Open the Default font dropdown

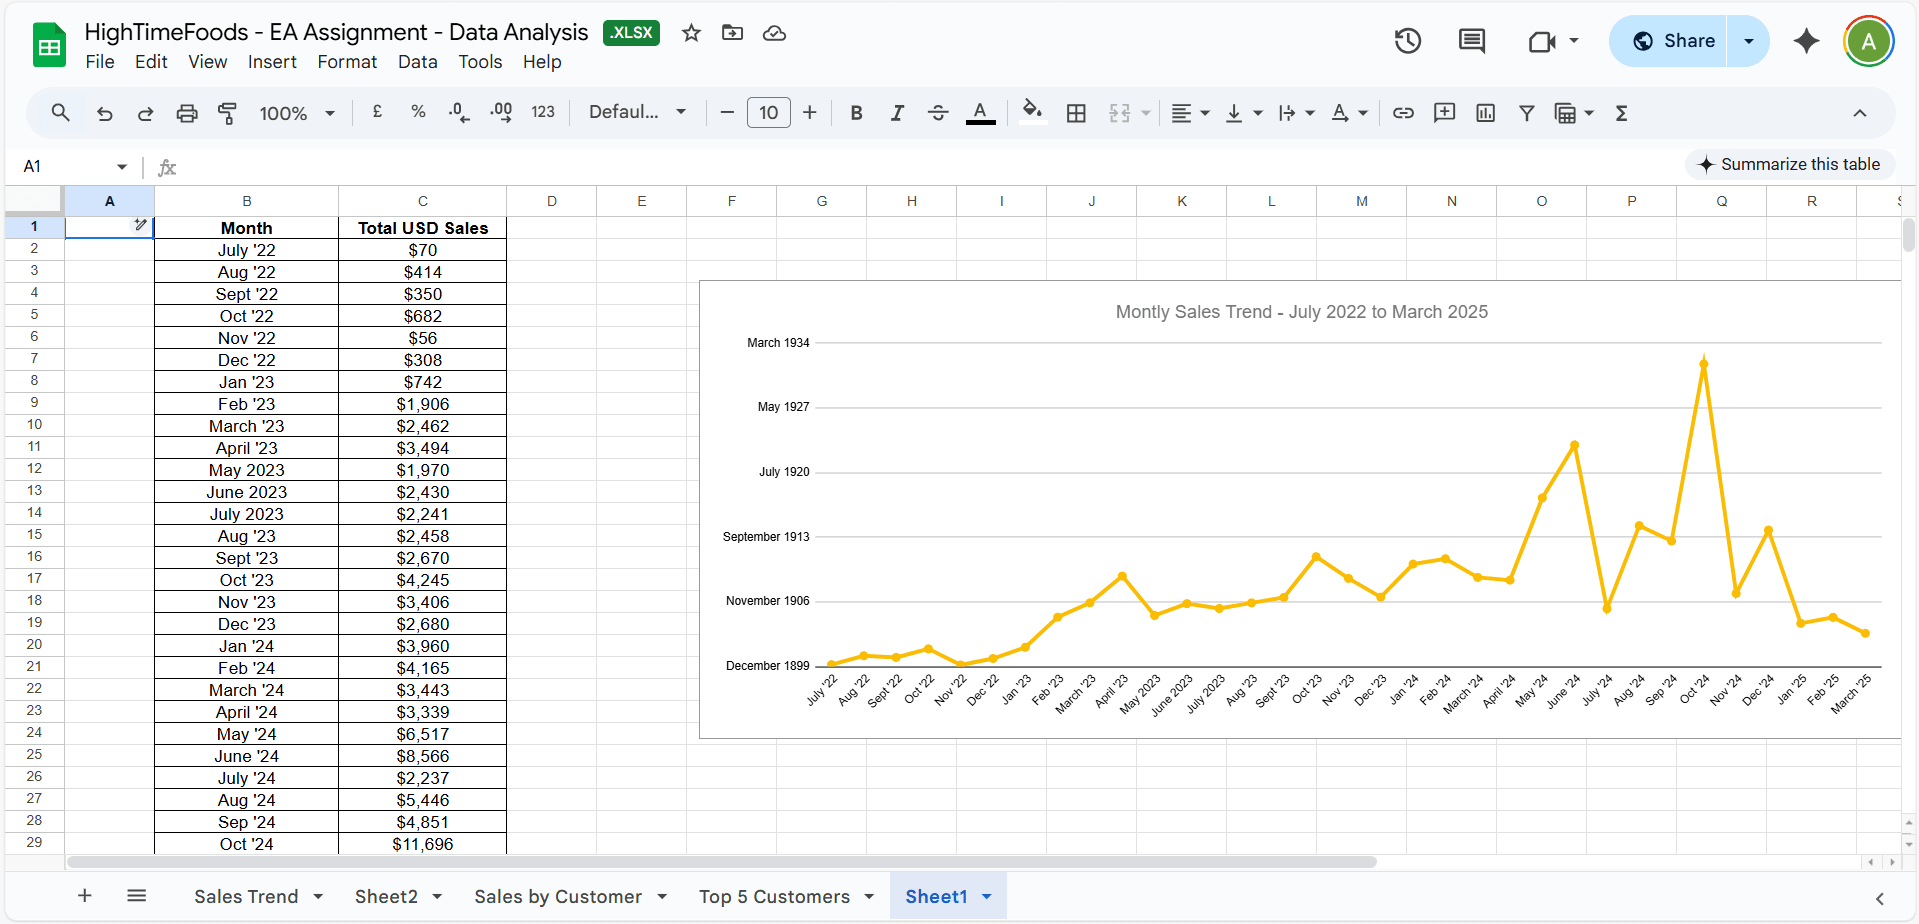[637, 112]
